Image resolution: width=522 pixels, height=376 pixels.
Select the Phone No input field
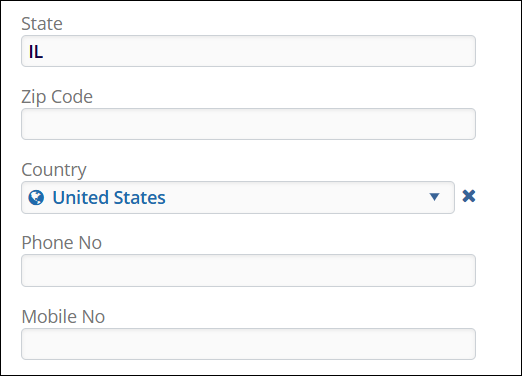248,270
